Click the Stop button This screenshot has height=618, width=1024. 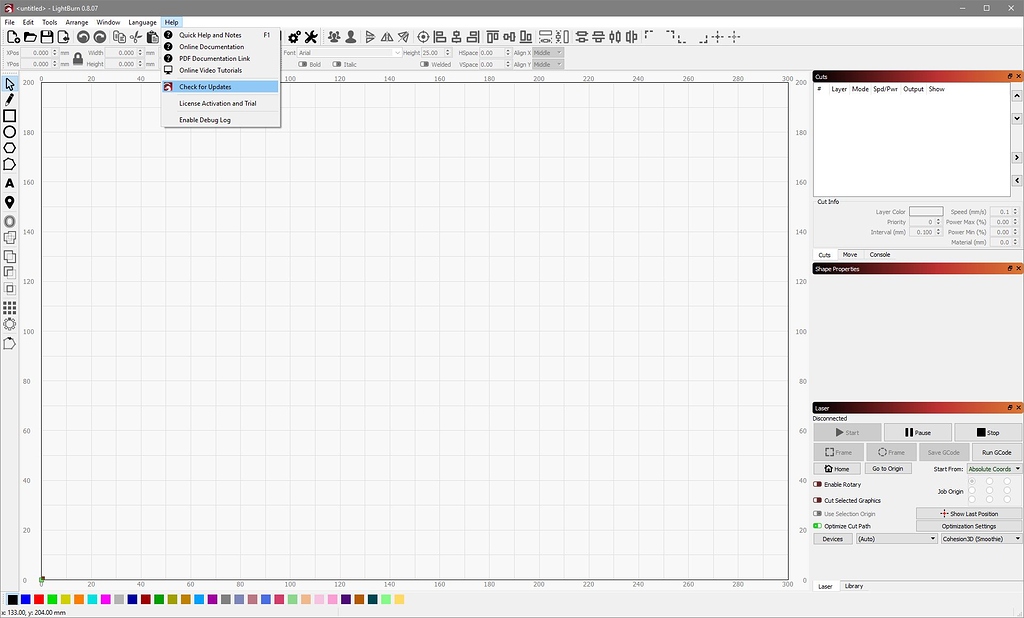[x=987, y=432]
